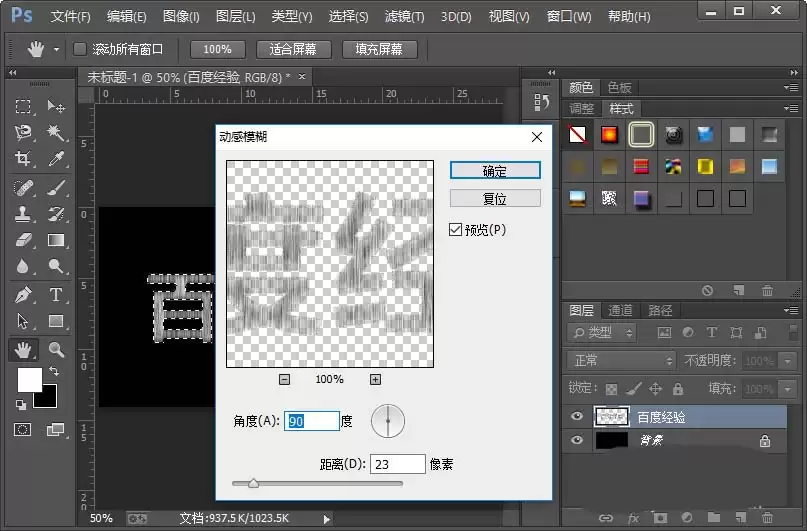
Task: Select the Horizontal Type tool
Action: tap(56, 295)
